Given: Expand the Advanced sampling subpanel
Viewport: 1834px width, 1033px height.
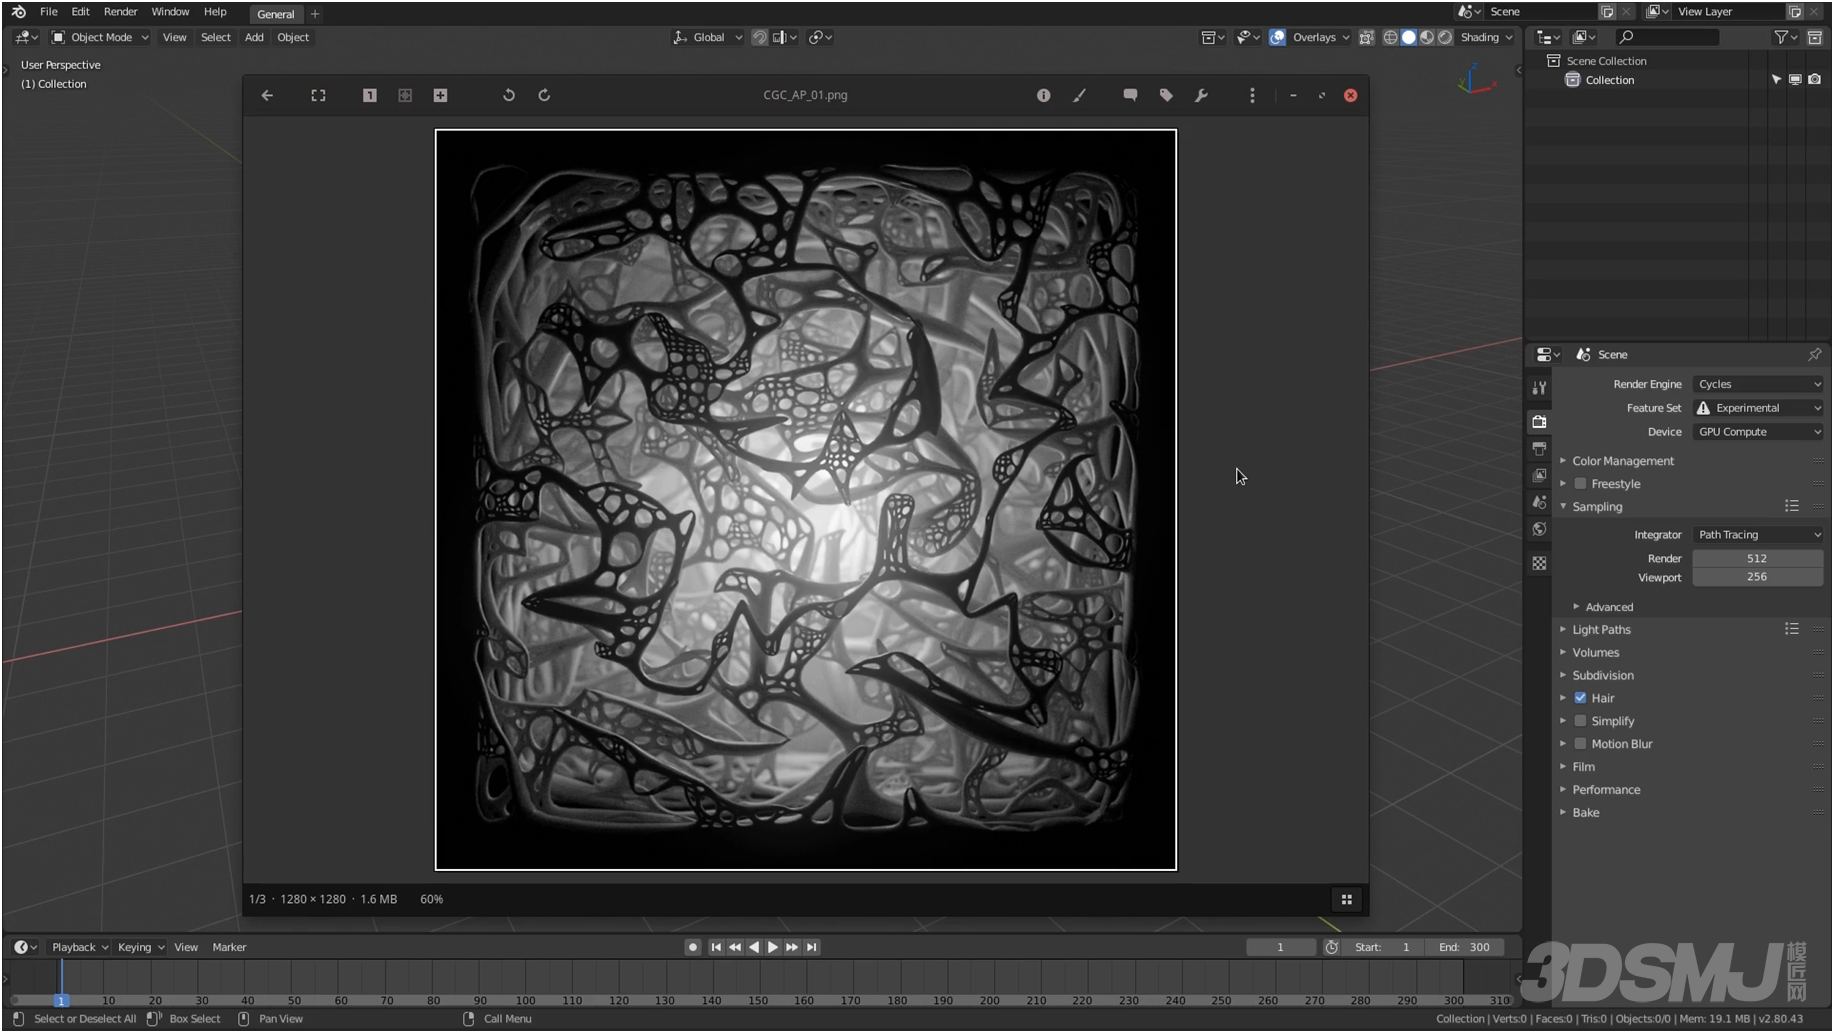Looking at the screenshot, I should (1608, 608).
